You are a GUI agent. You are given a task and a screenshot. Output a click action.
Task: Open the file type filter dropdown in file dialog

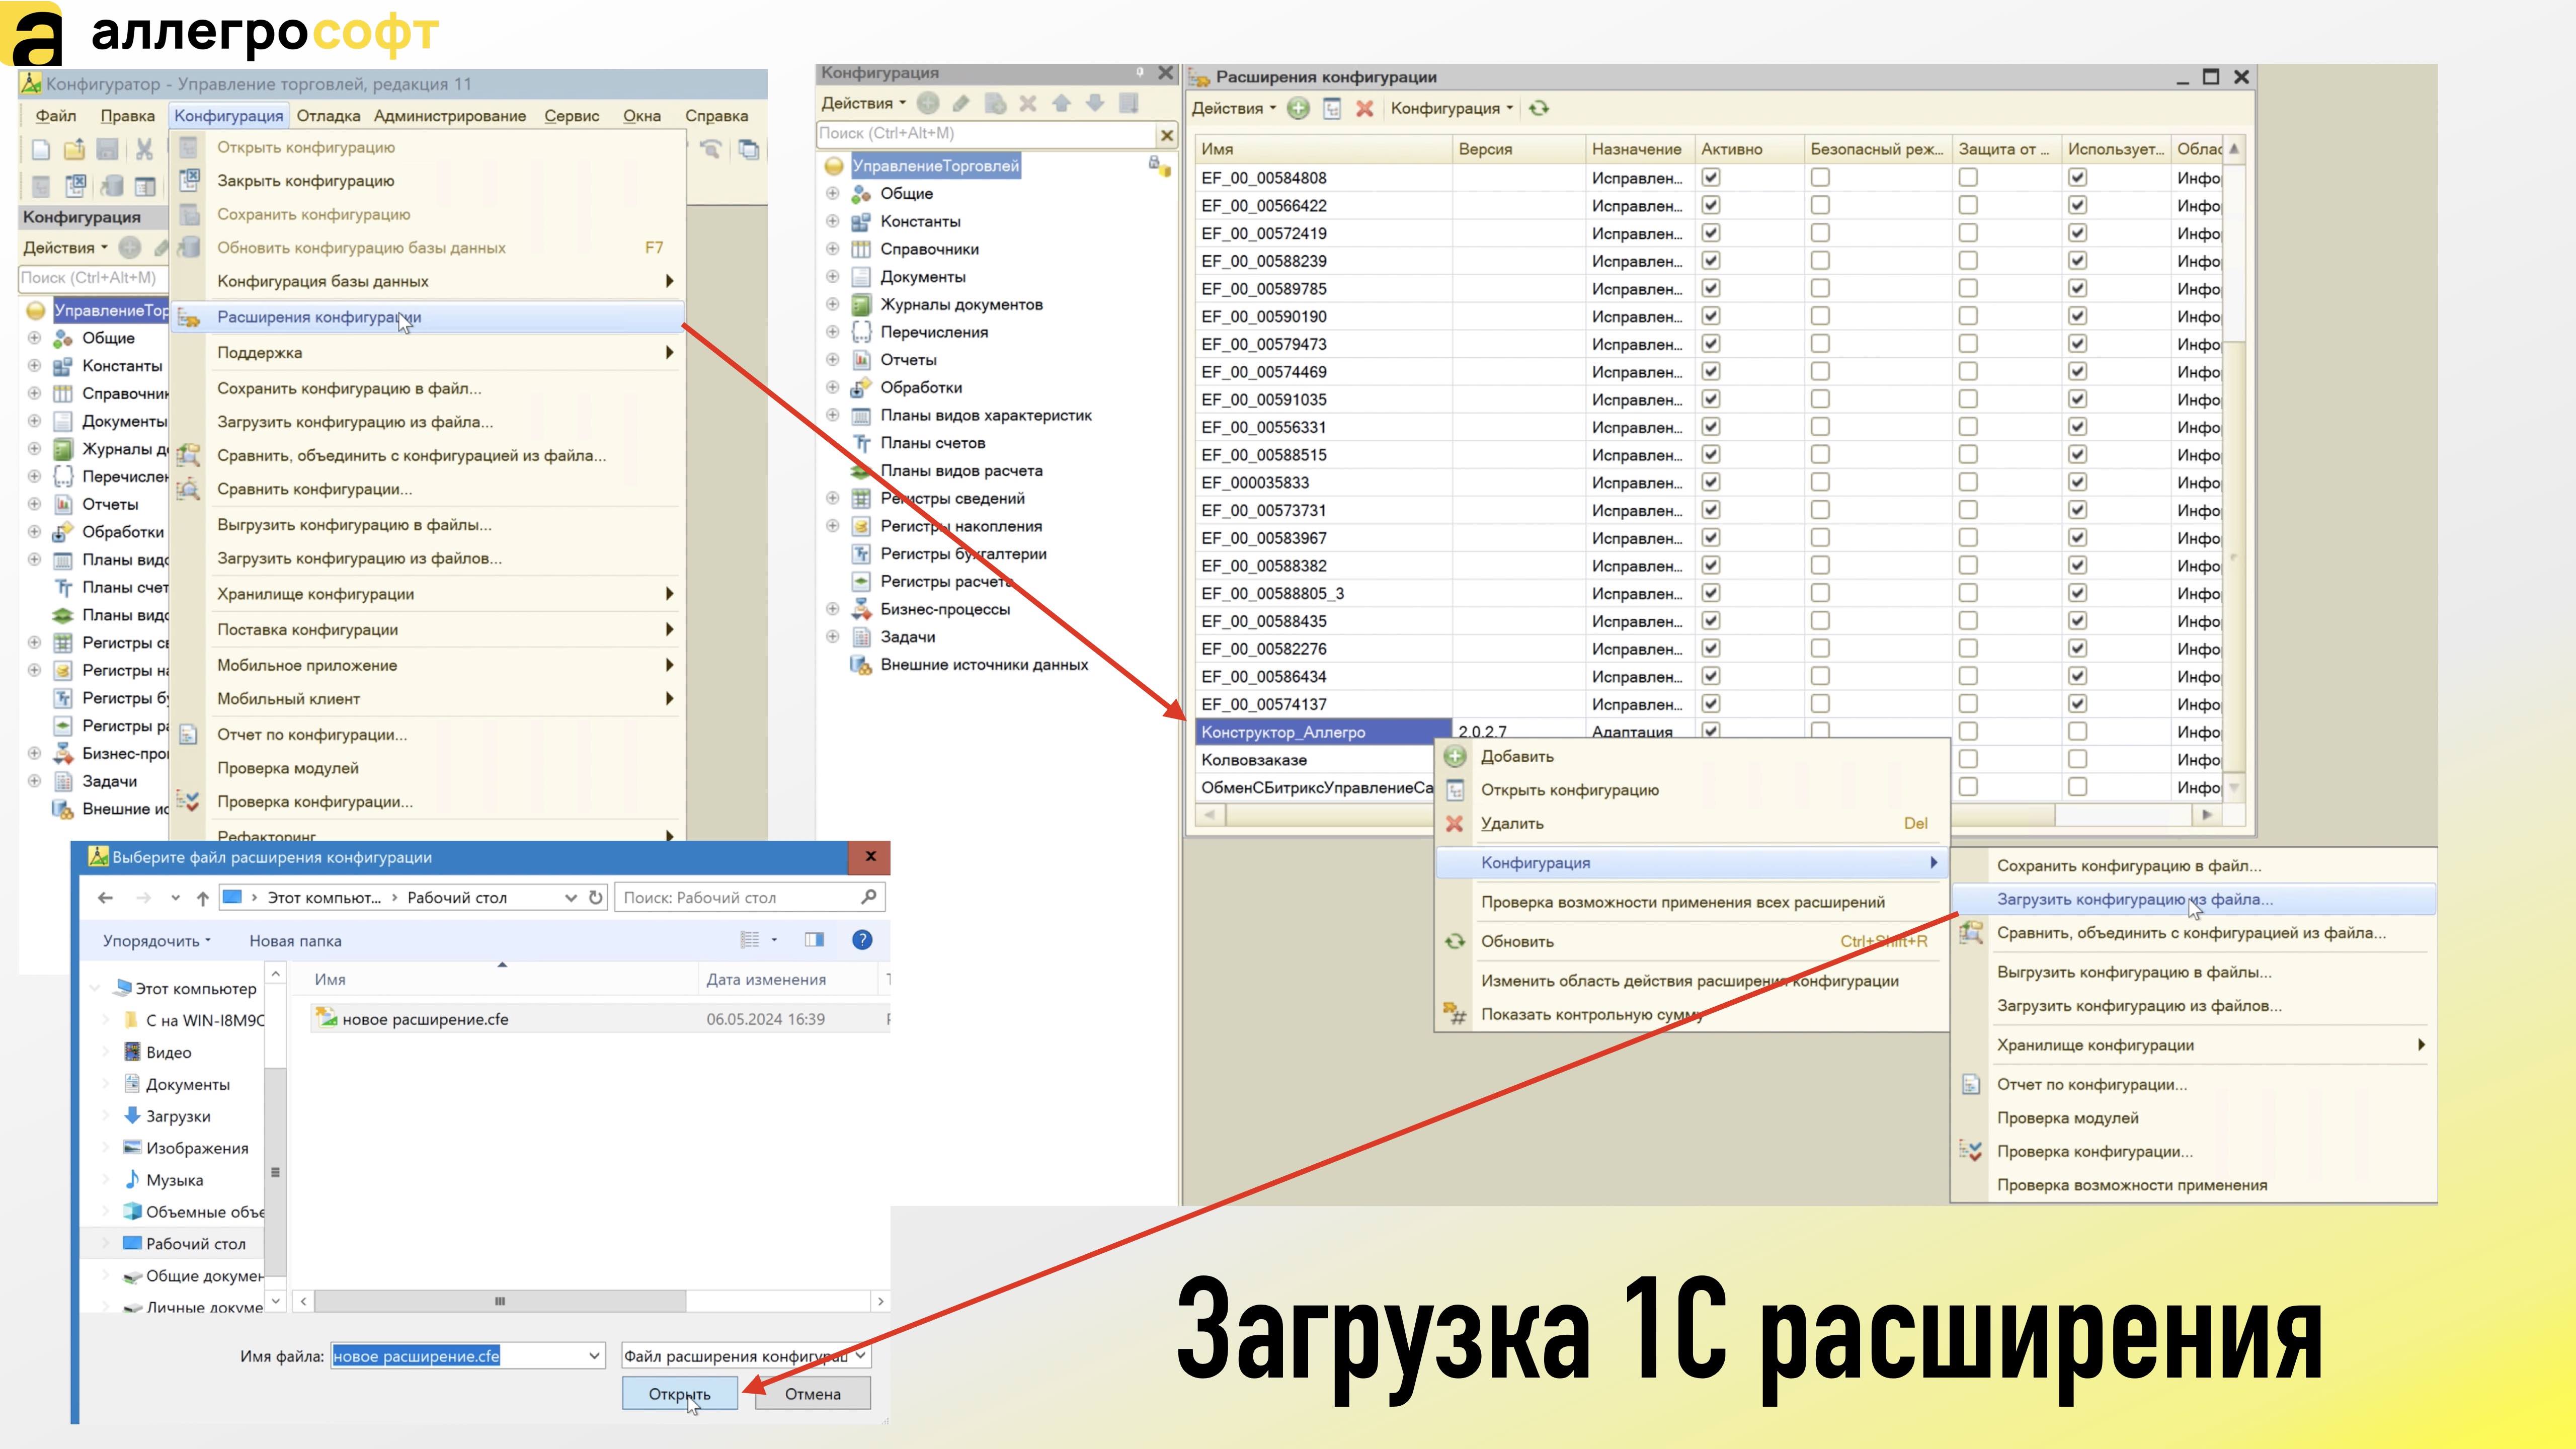[860, 1356]
